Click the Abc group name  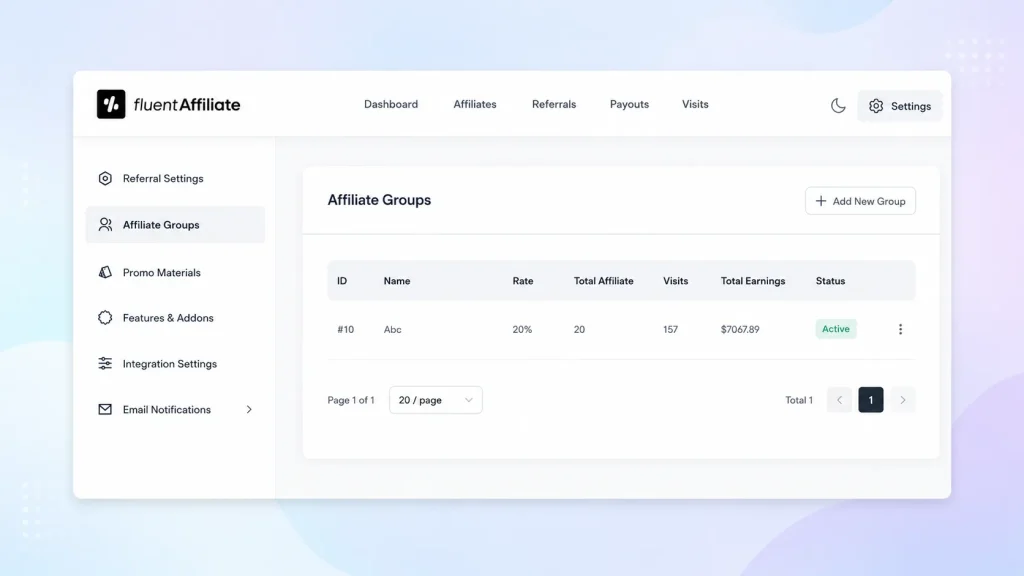coord(392,329)
